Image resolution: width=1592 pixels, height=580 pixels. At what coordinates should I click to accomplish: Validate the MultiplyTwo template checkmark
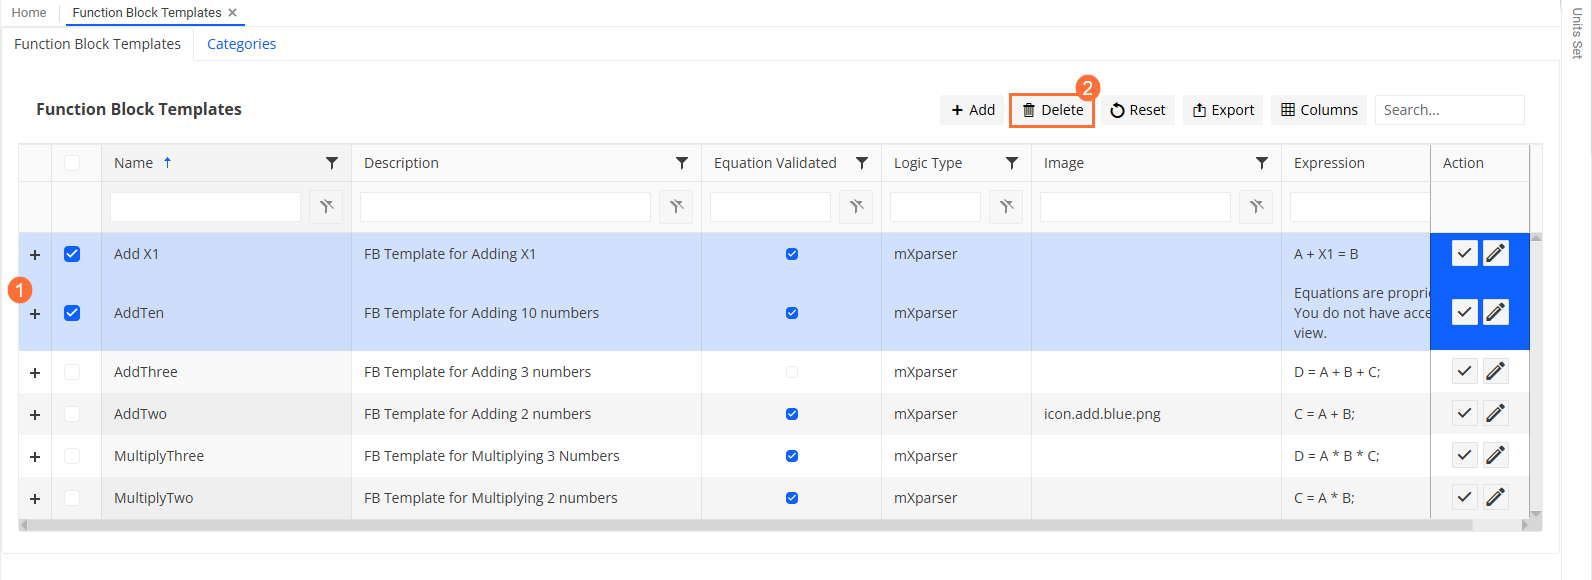point(1464,497)
